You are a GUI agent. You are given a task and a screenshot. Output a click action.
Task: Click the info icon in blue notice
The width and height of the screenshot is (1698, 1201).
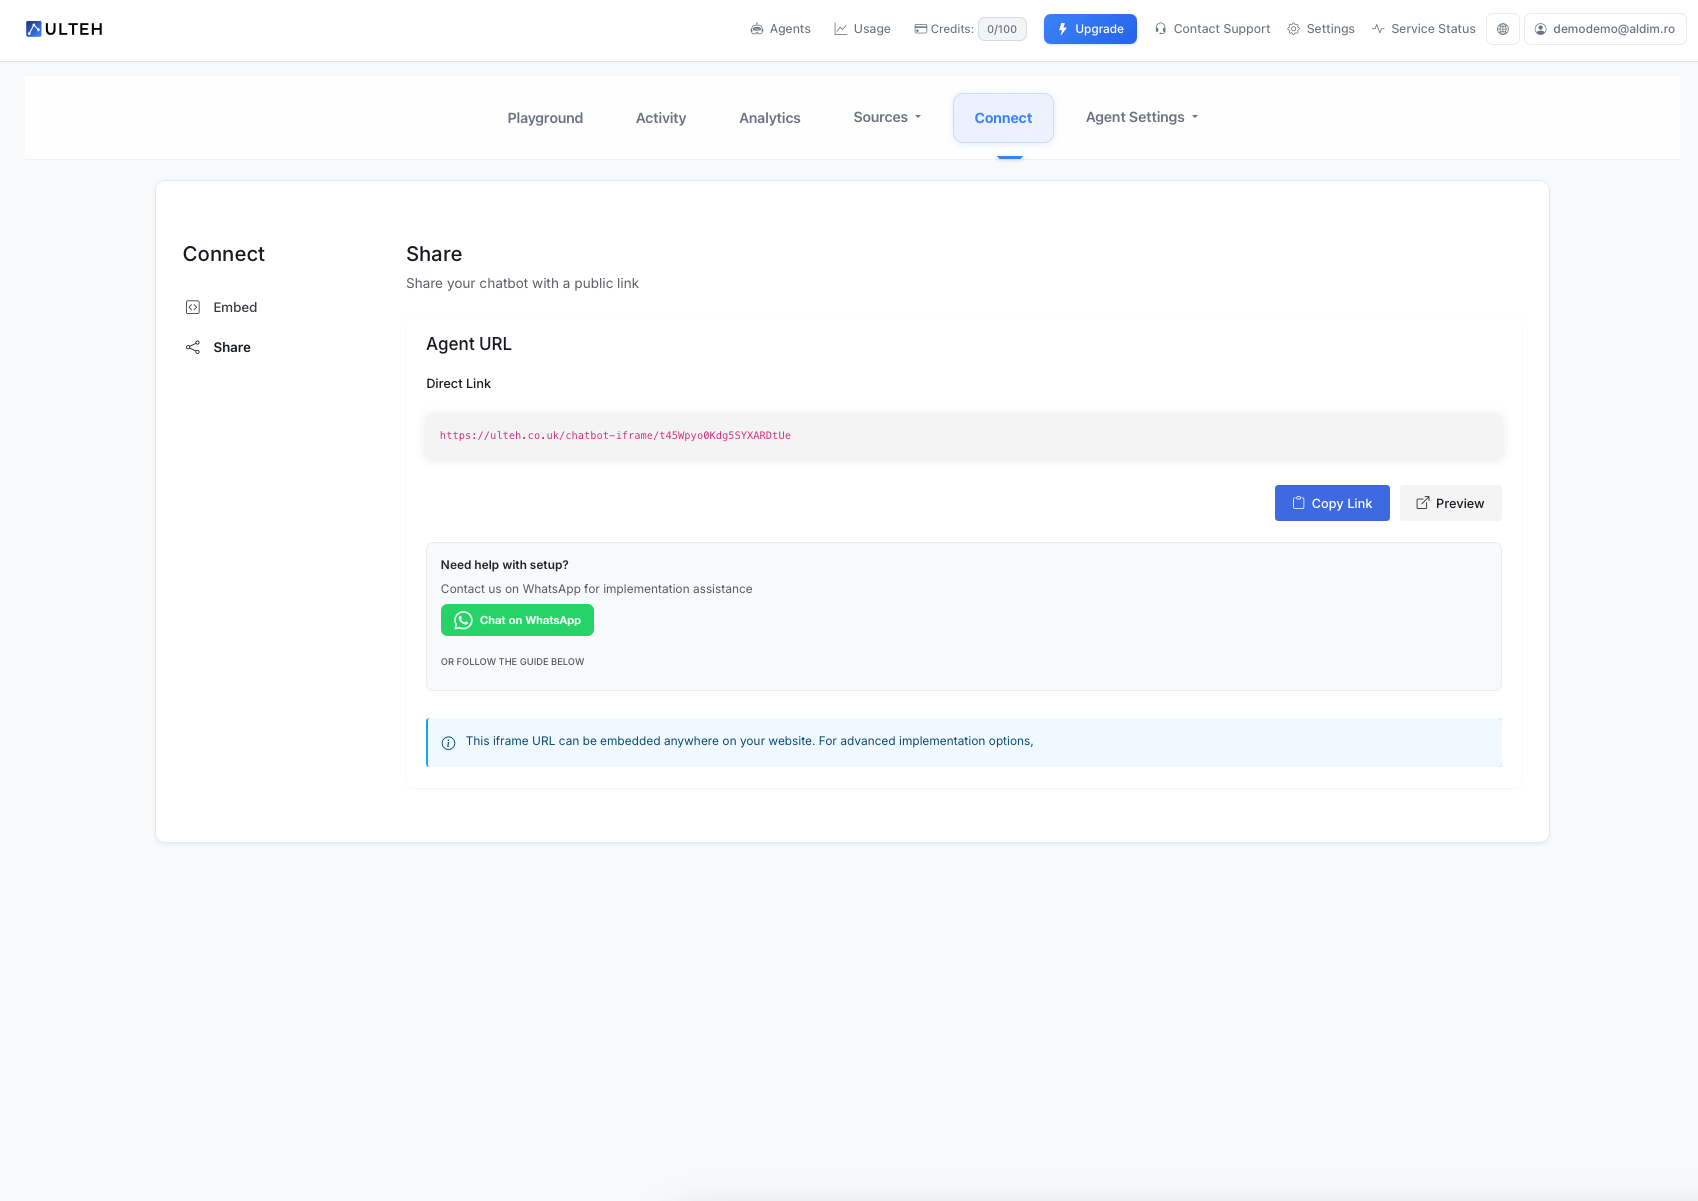(448, 742)
